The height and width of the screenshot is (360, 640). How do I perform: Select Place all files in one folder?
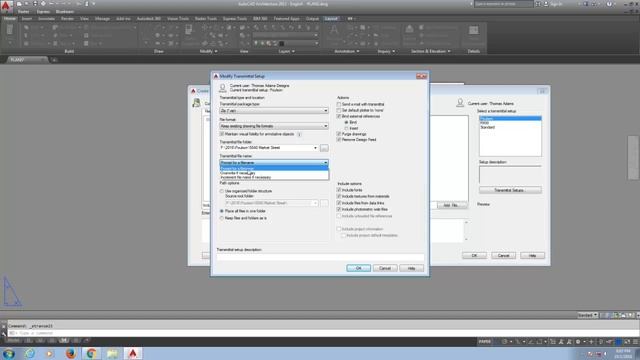(x=243, y=211)
